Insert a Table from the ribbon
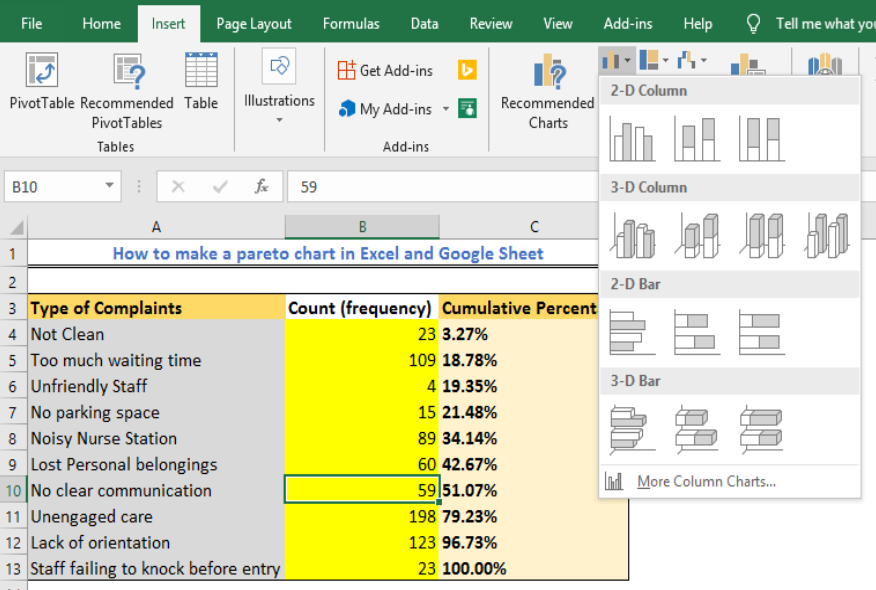876x590 pixels. click(x=201, y=81)
